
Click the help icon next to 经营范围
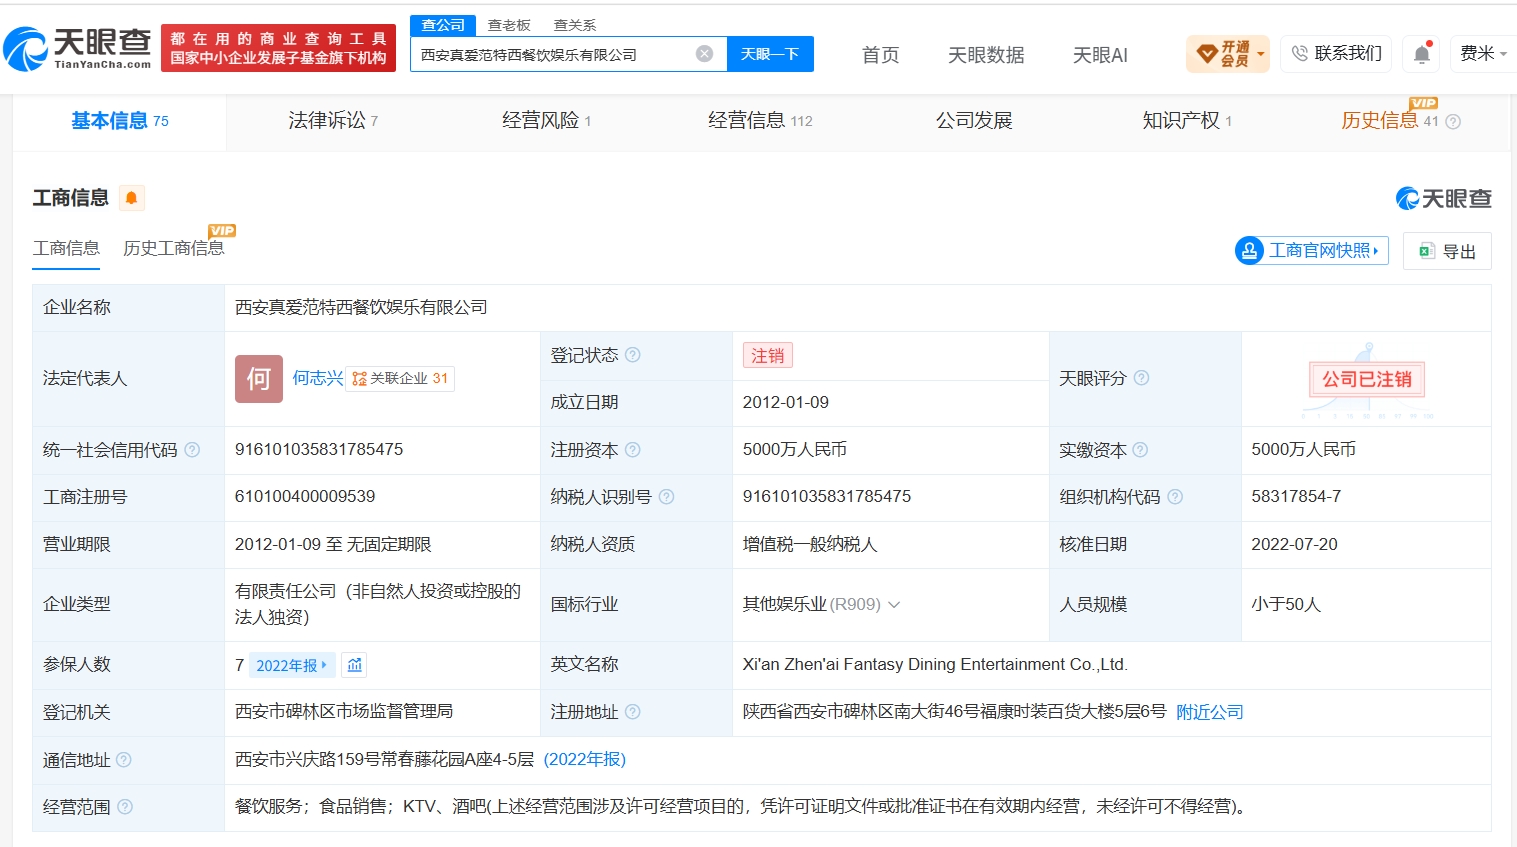[125, 807]
